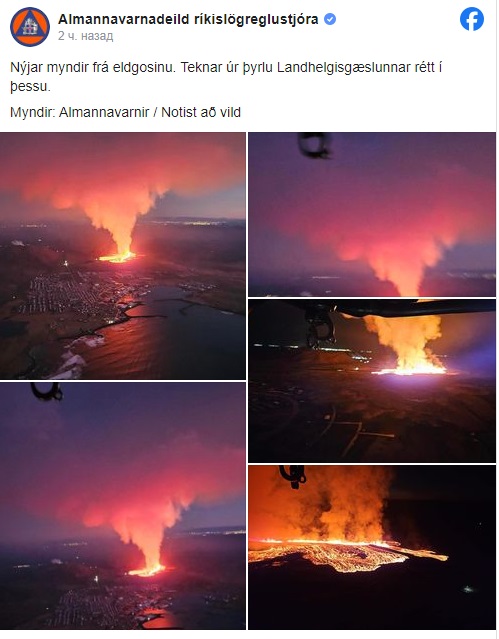The width and height of the screenshot is (499, 639).
Task: Click the '2 ч. назад' timestamp
Action: point(85,36)
